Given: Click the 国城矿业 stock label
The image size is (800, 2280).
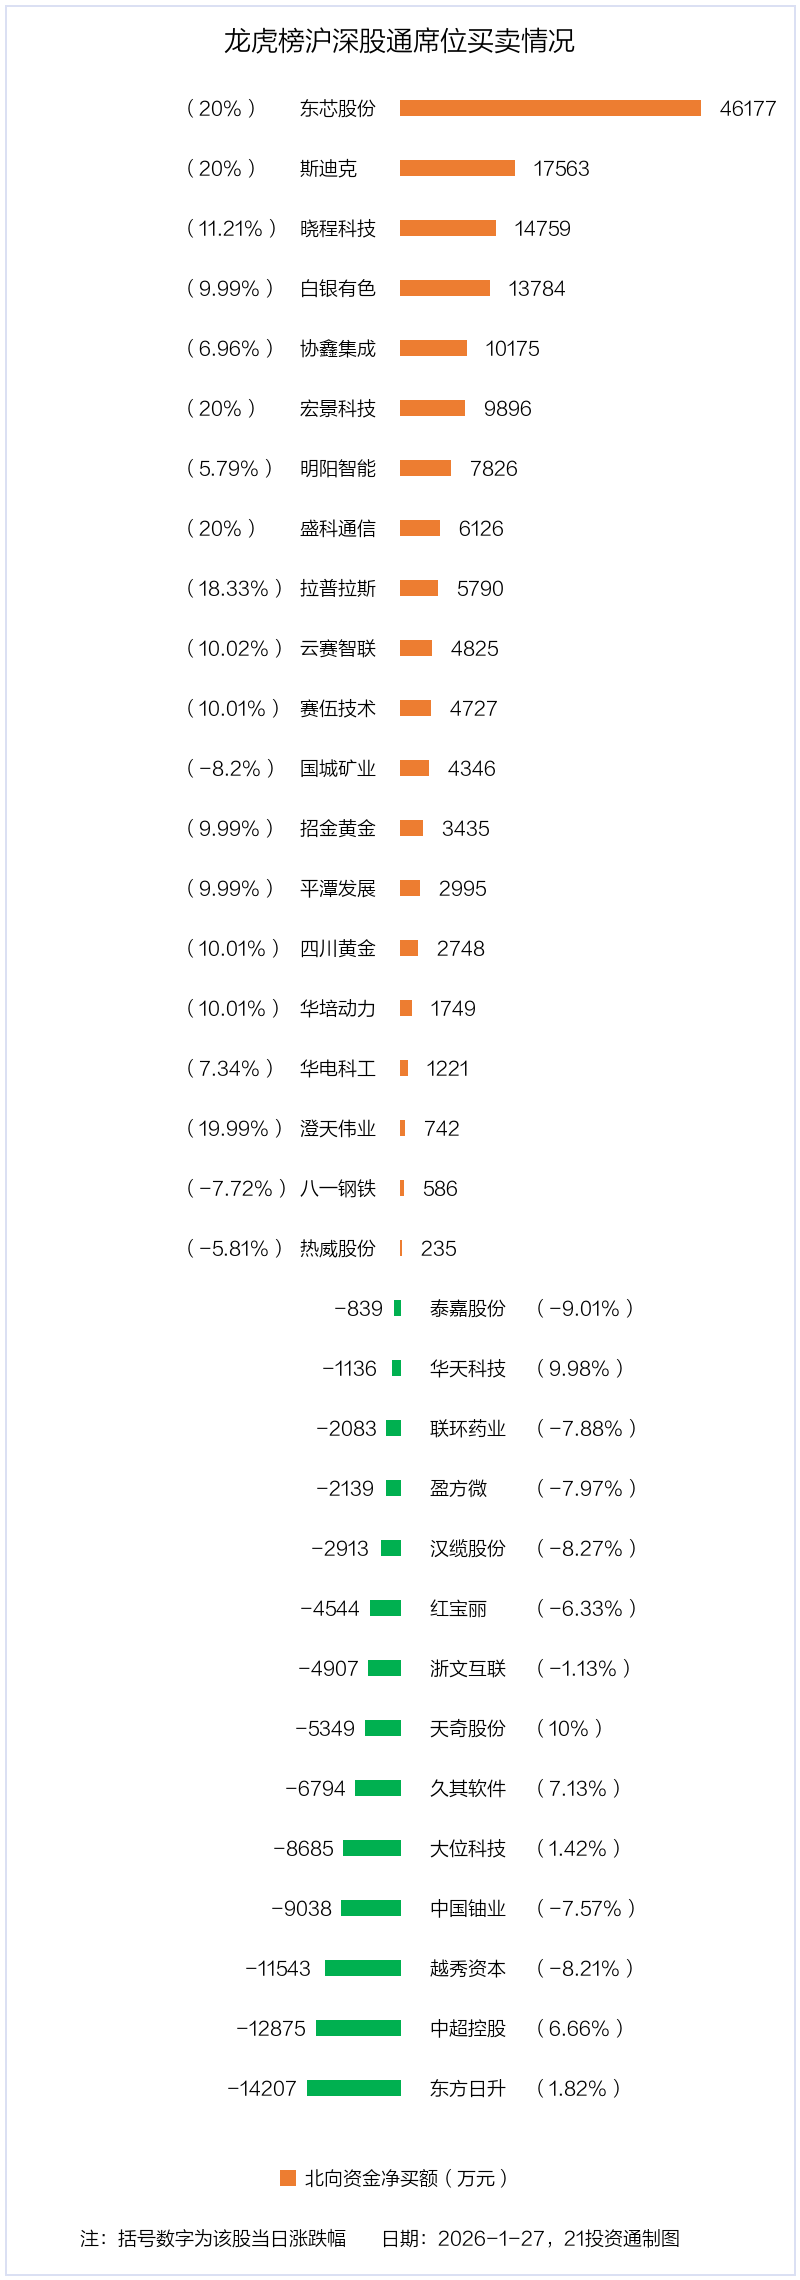Looking at the screenshot, I should pos(338,768).
